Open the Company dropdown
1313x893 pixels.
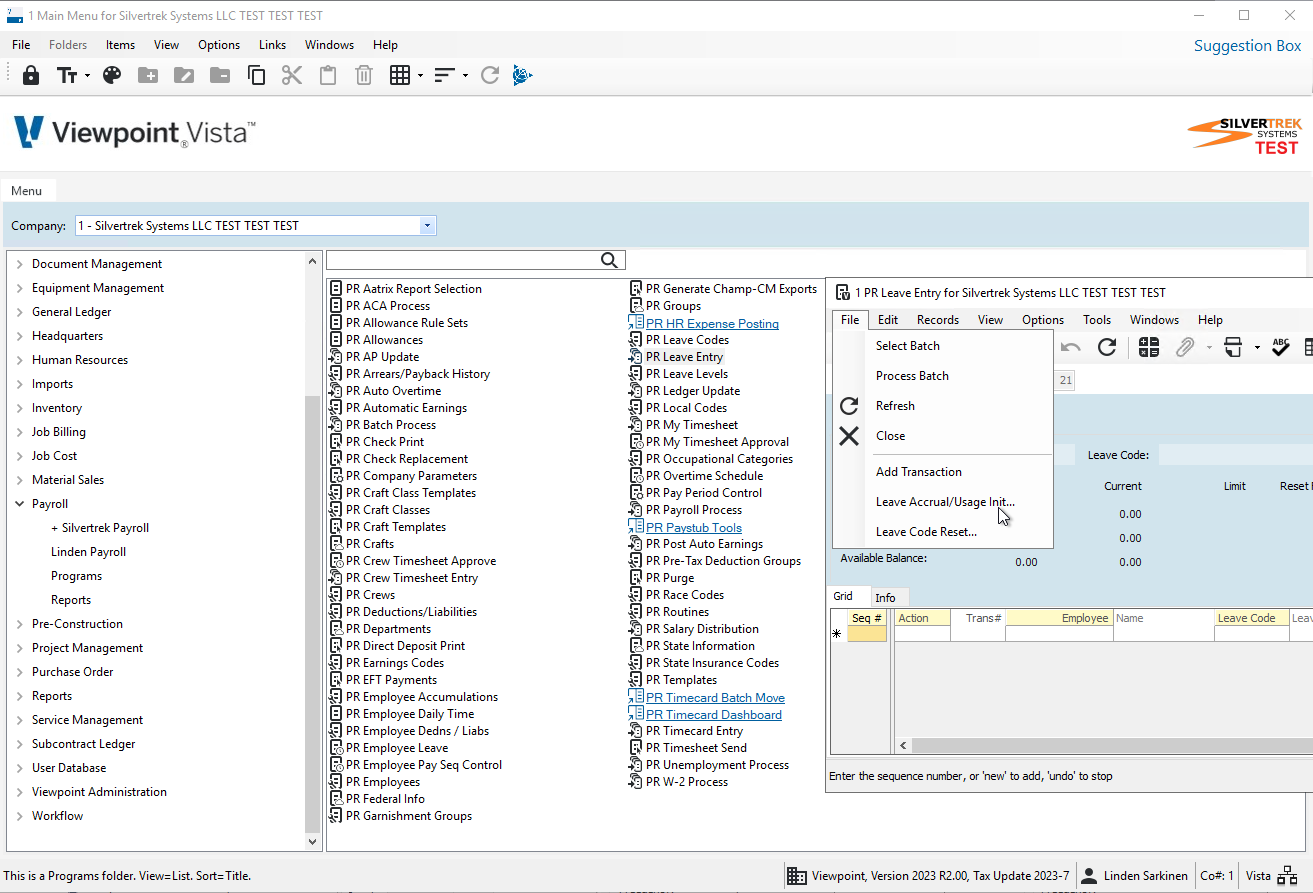click(x=428, y=226)
